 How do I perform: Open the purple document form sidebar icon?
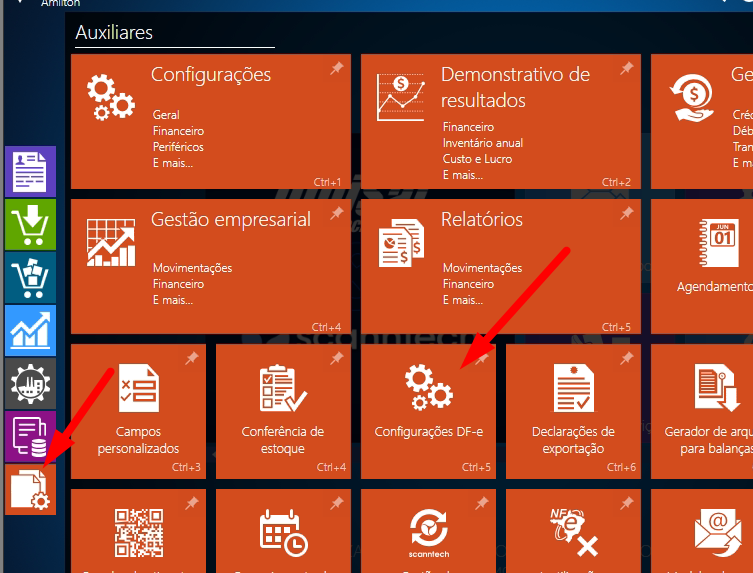pos(30,171)
